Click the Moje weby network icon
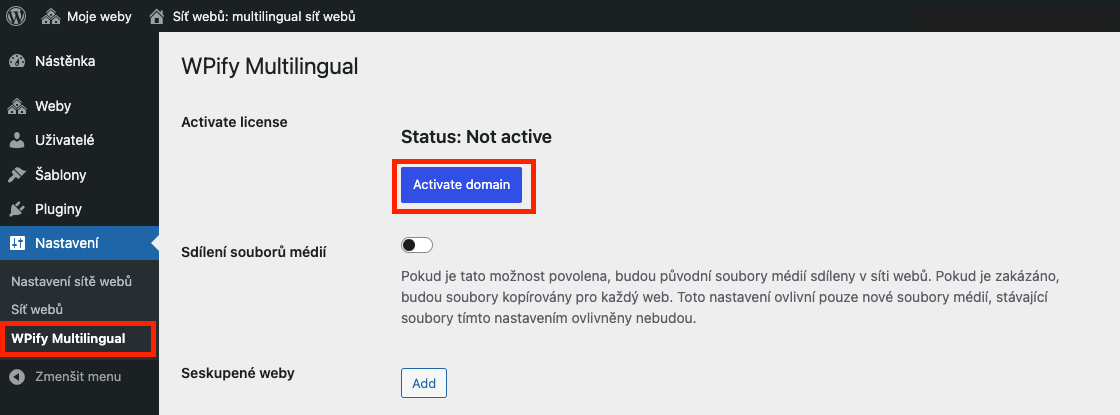 click(x=51, y=16)
